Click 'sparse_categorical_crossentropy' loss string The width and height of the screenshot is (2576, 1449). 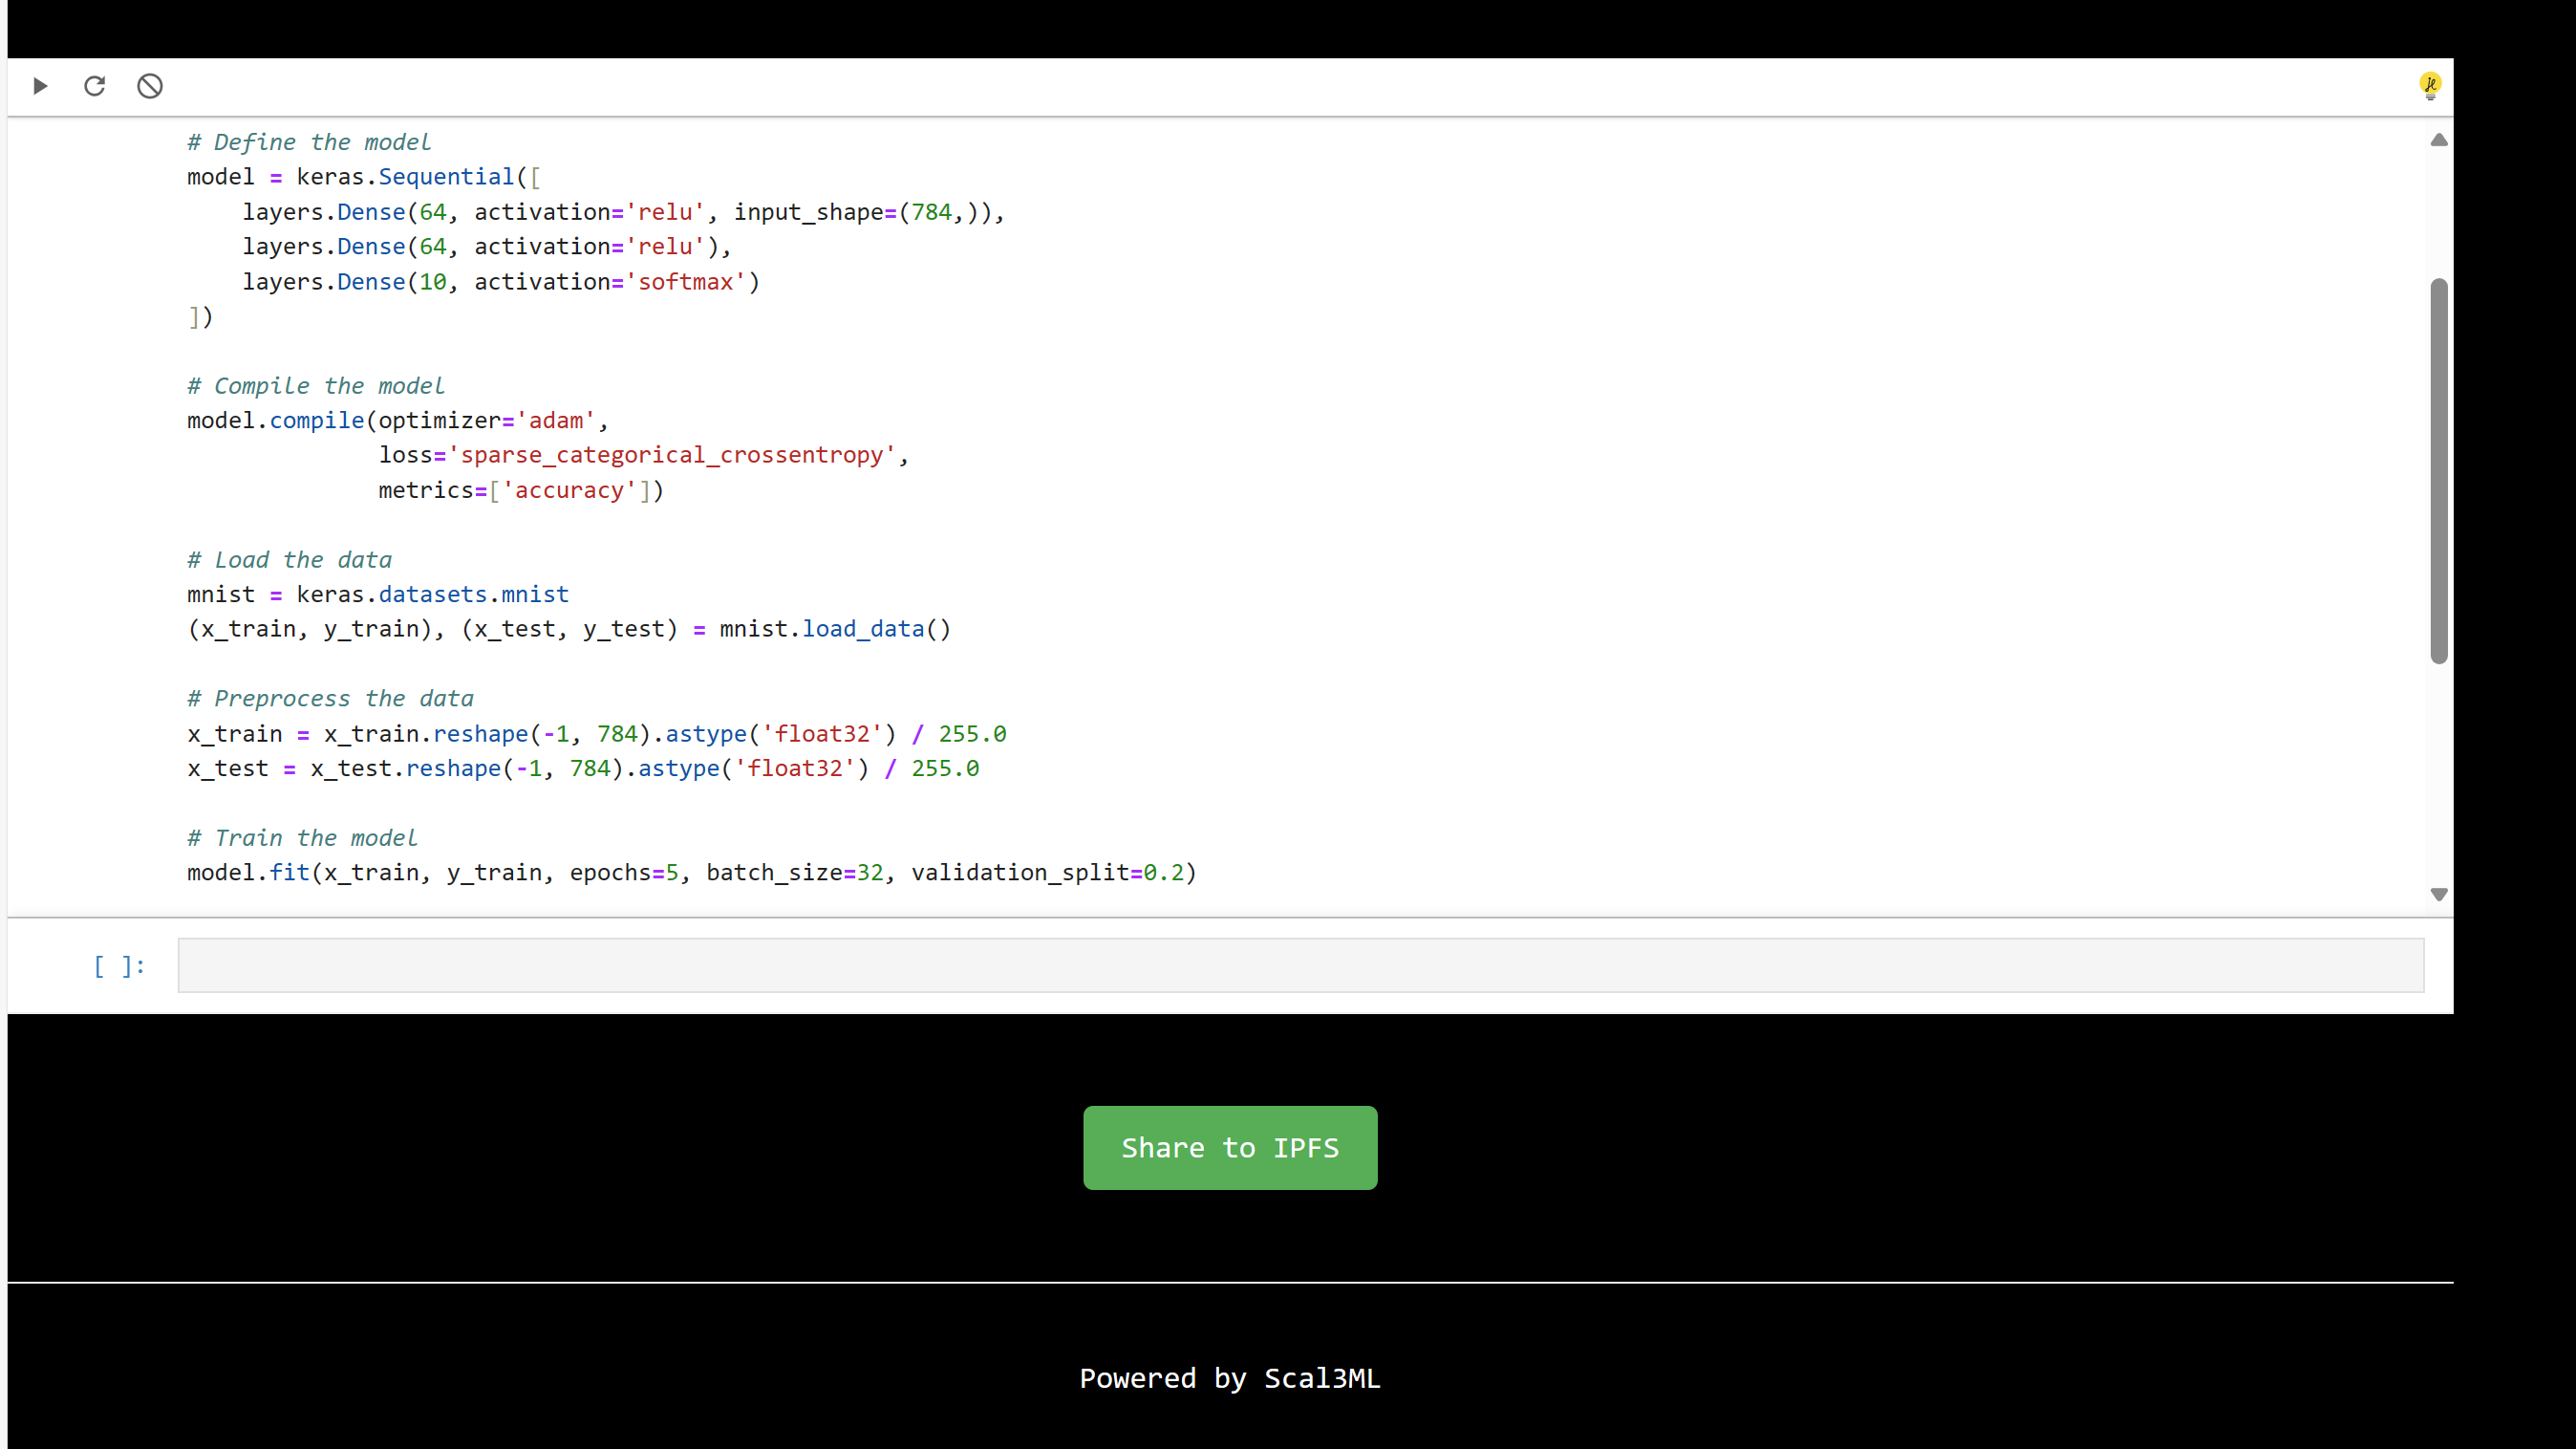coord(672,455)
